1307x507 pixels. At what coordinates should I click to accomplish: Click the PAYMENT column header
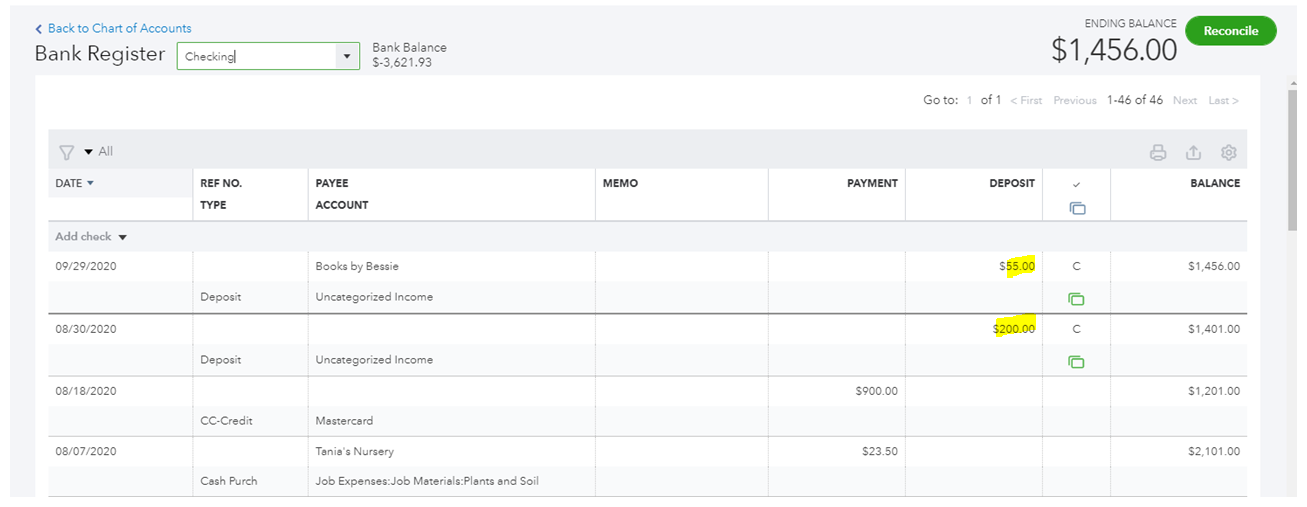click(872, 183)
